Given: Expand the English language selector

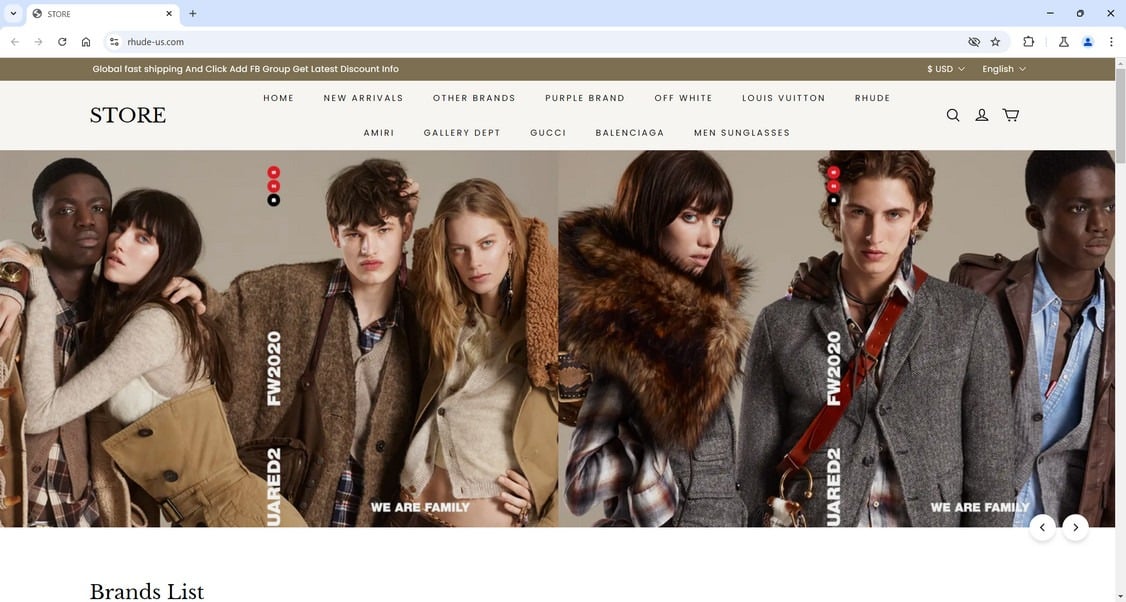Looking at the screenshot, I should coord(1004,69).
